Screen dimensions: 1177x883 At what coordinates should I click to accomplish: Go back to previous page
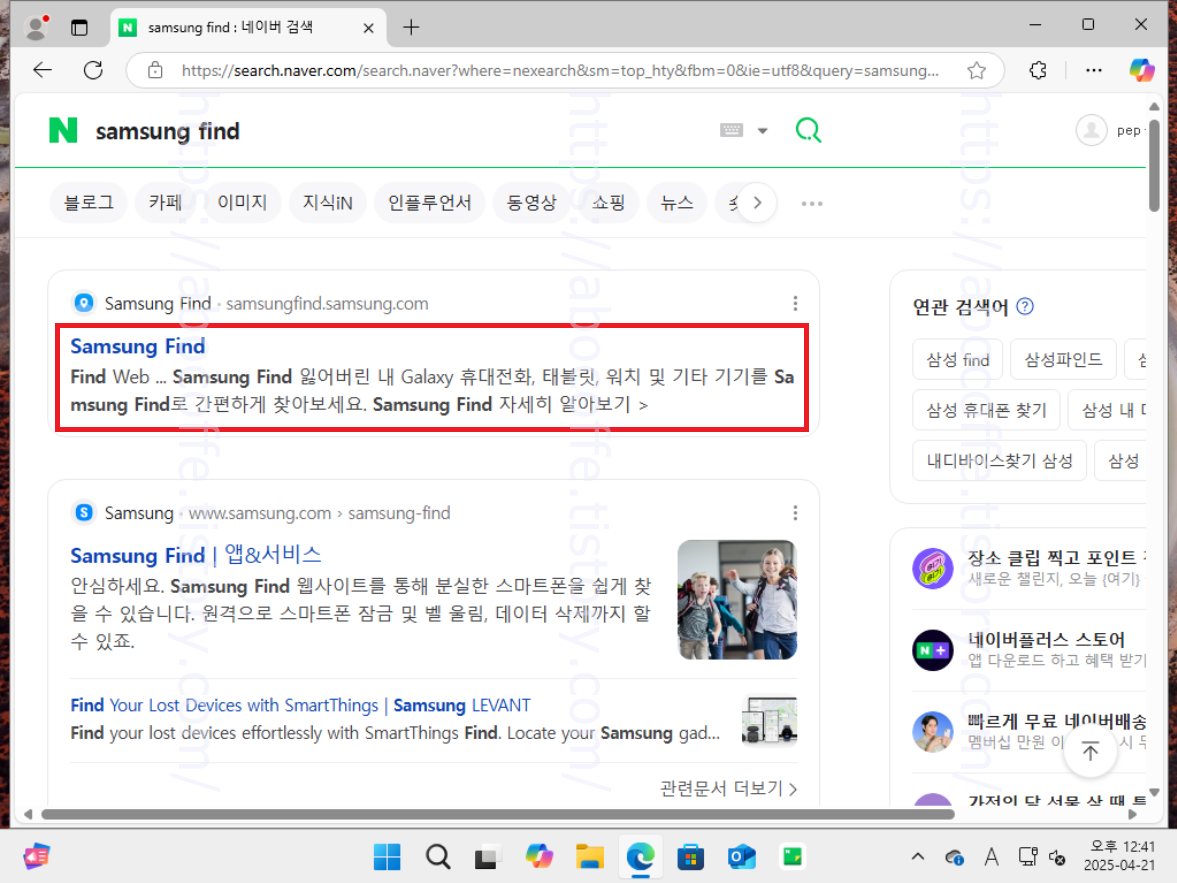point(43,71)
